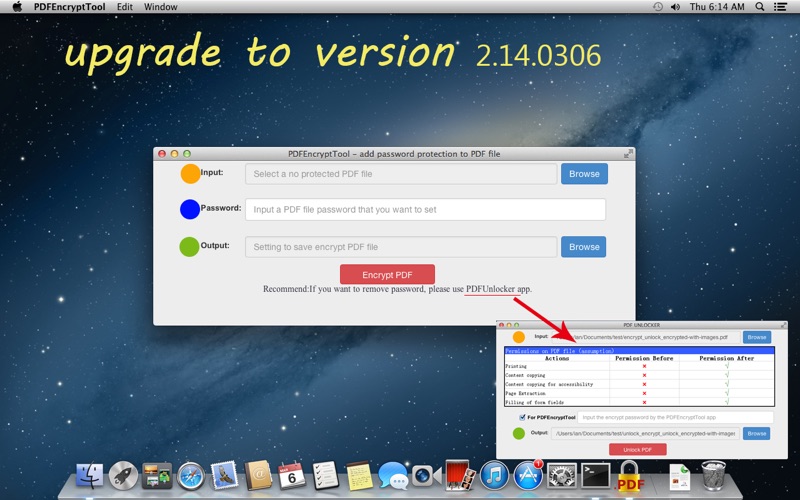Enter full screen in PDF Unlocker window
800x500 pixels.
pos(783,324)
